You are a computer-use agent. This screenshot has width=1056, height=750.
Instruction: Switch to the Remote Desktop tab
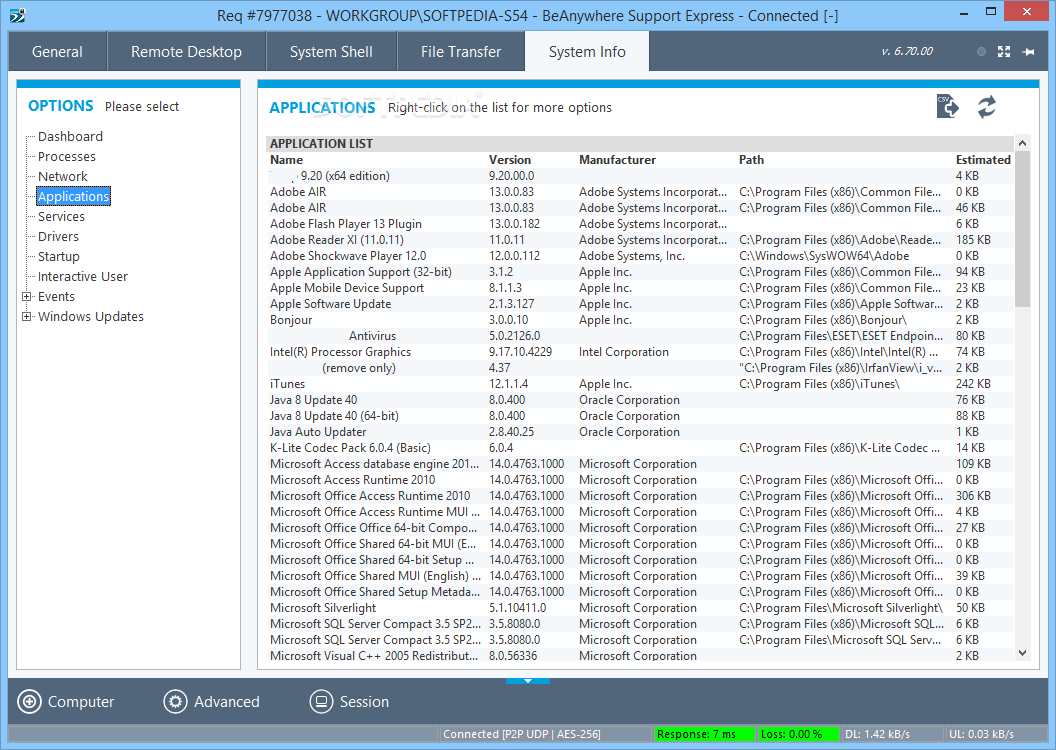[x=187, y=52]
